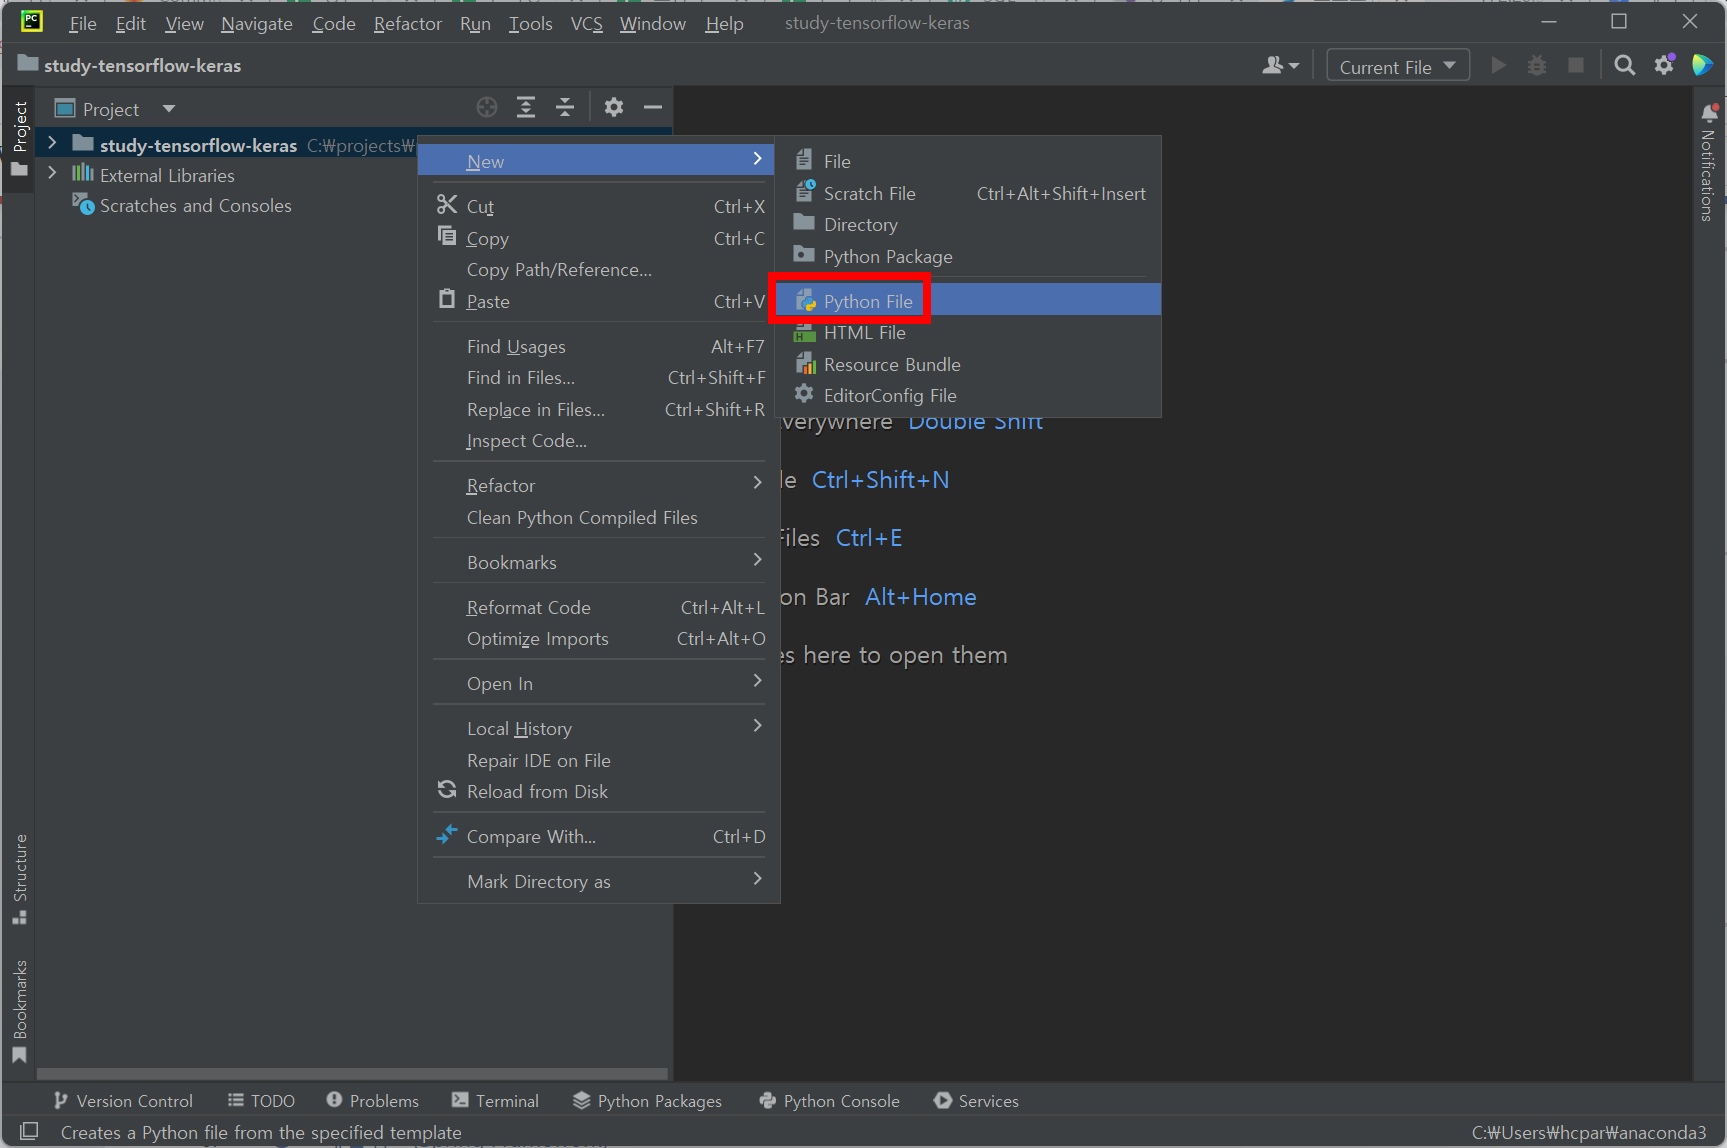Open the Problems tool window
Screen dimensions: 1727x1148
pos(373,1100)
